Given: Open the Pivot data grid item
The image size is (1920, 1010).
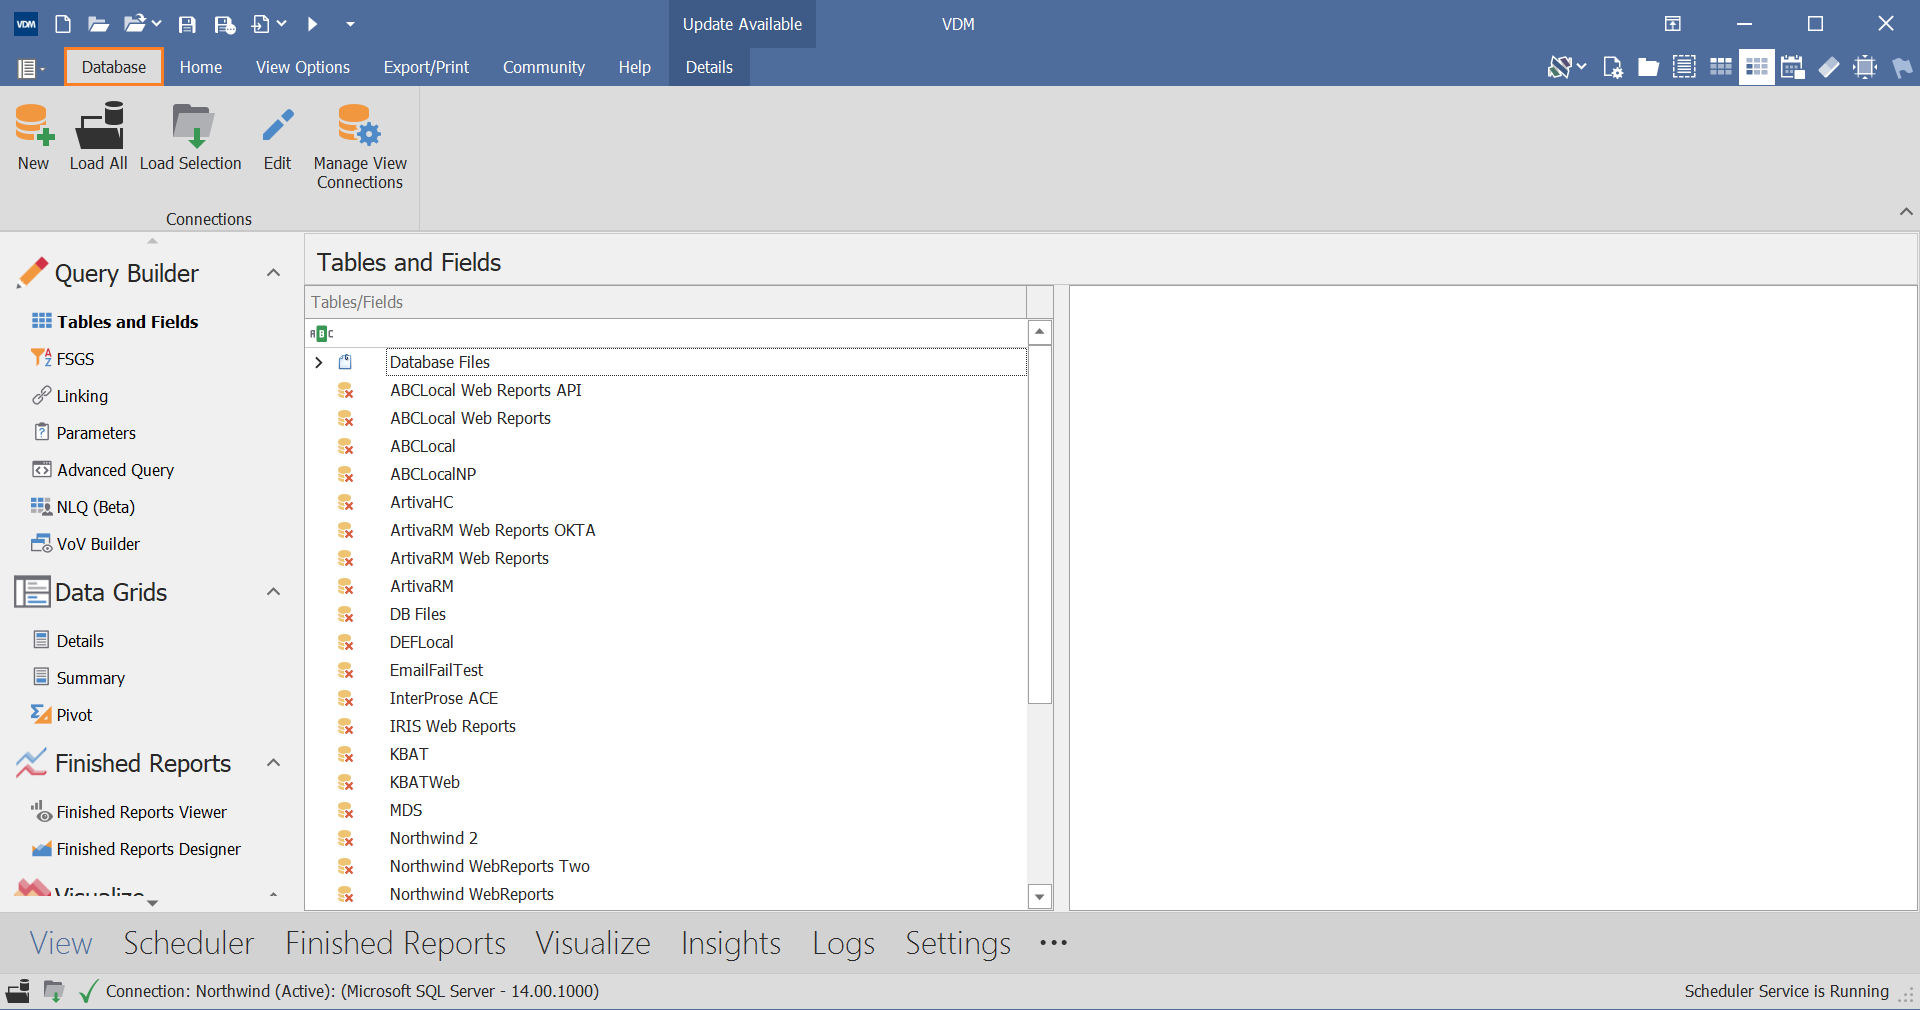Looking at the screenshot, I should pos(74,715).
